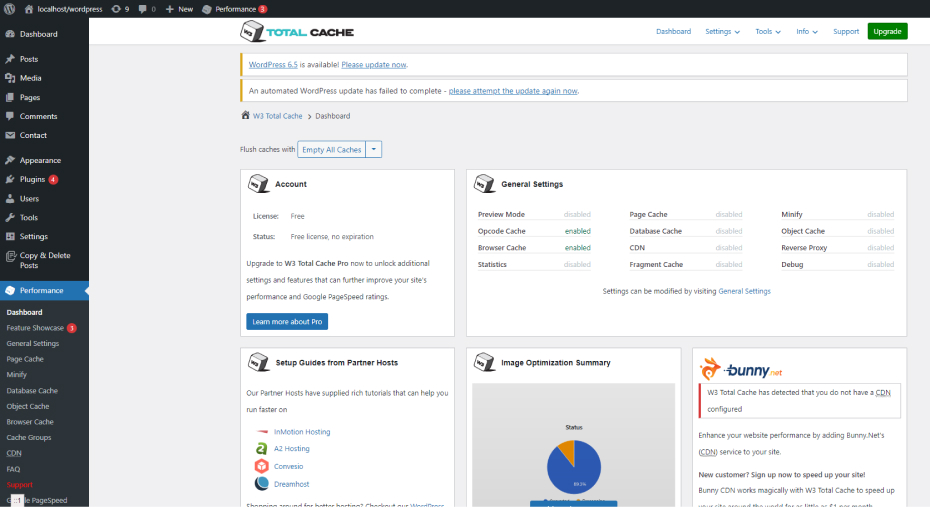Click the Please update now link
This screenshot has height=507, width=930.
coord(374,65)
